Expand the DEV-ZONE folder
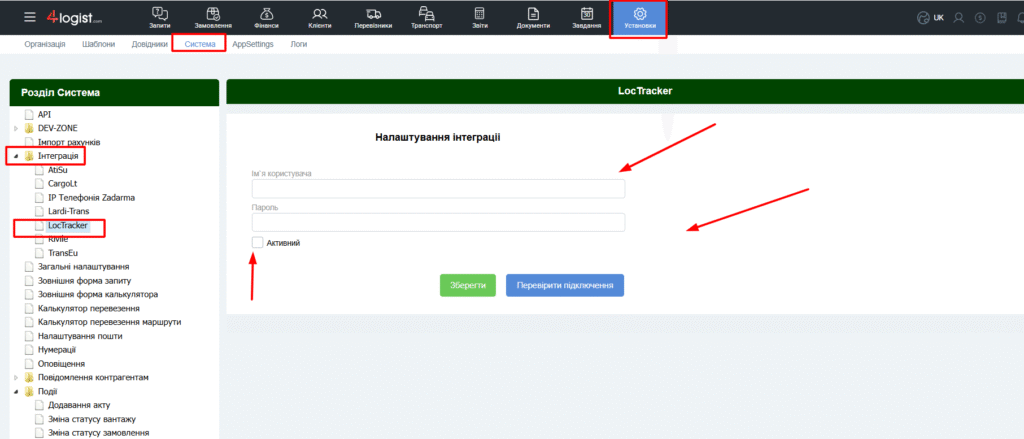This screenshot has height=439, width=1024. [16, 129]
